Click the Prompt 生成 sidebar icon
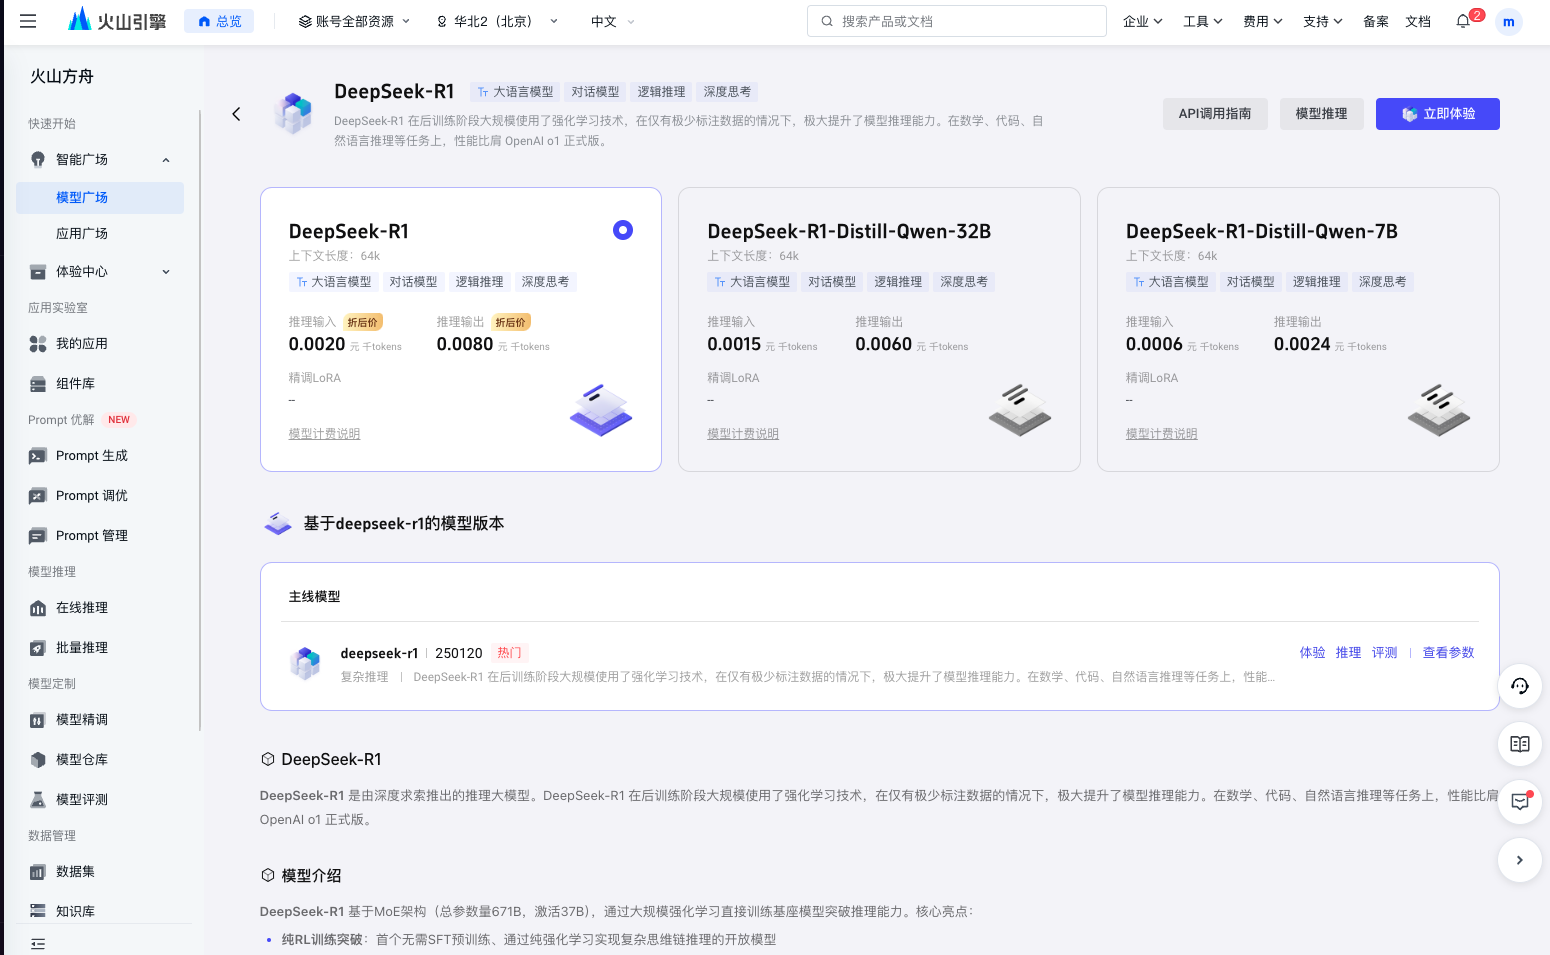 point(38,455)
